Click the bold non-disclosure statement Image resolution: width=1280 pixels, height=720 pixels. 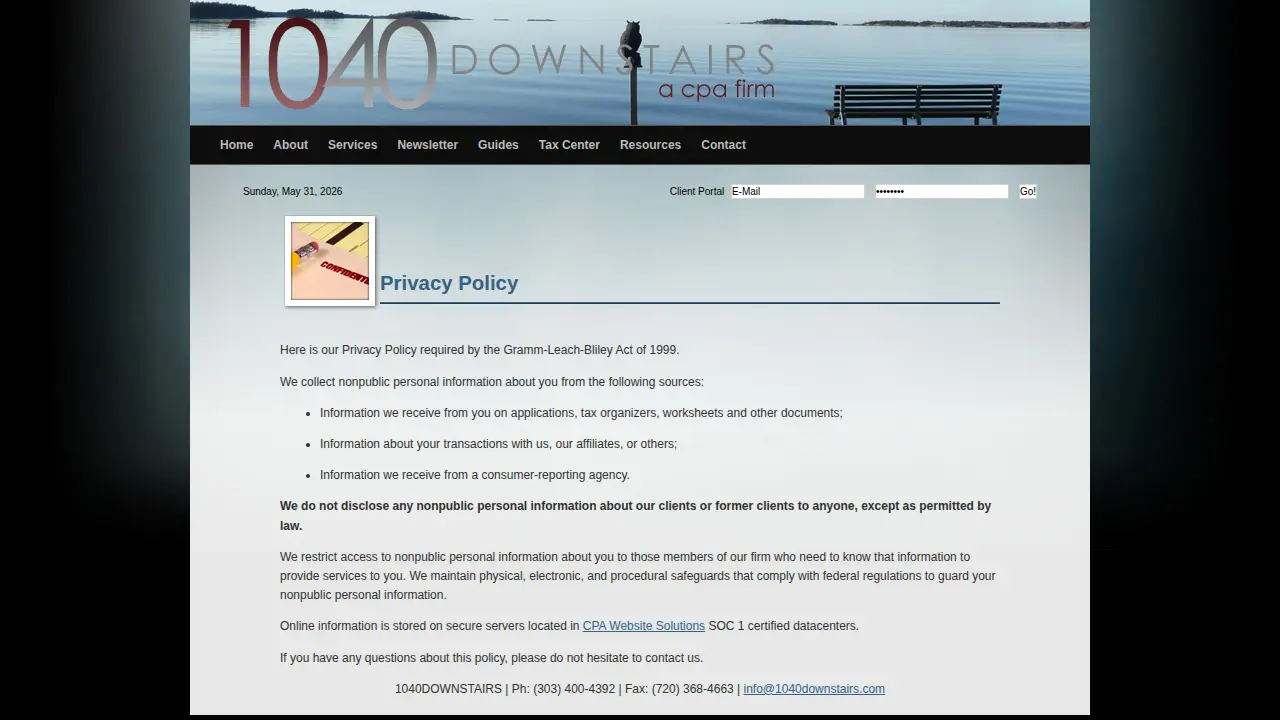point(636,516)
